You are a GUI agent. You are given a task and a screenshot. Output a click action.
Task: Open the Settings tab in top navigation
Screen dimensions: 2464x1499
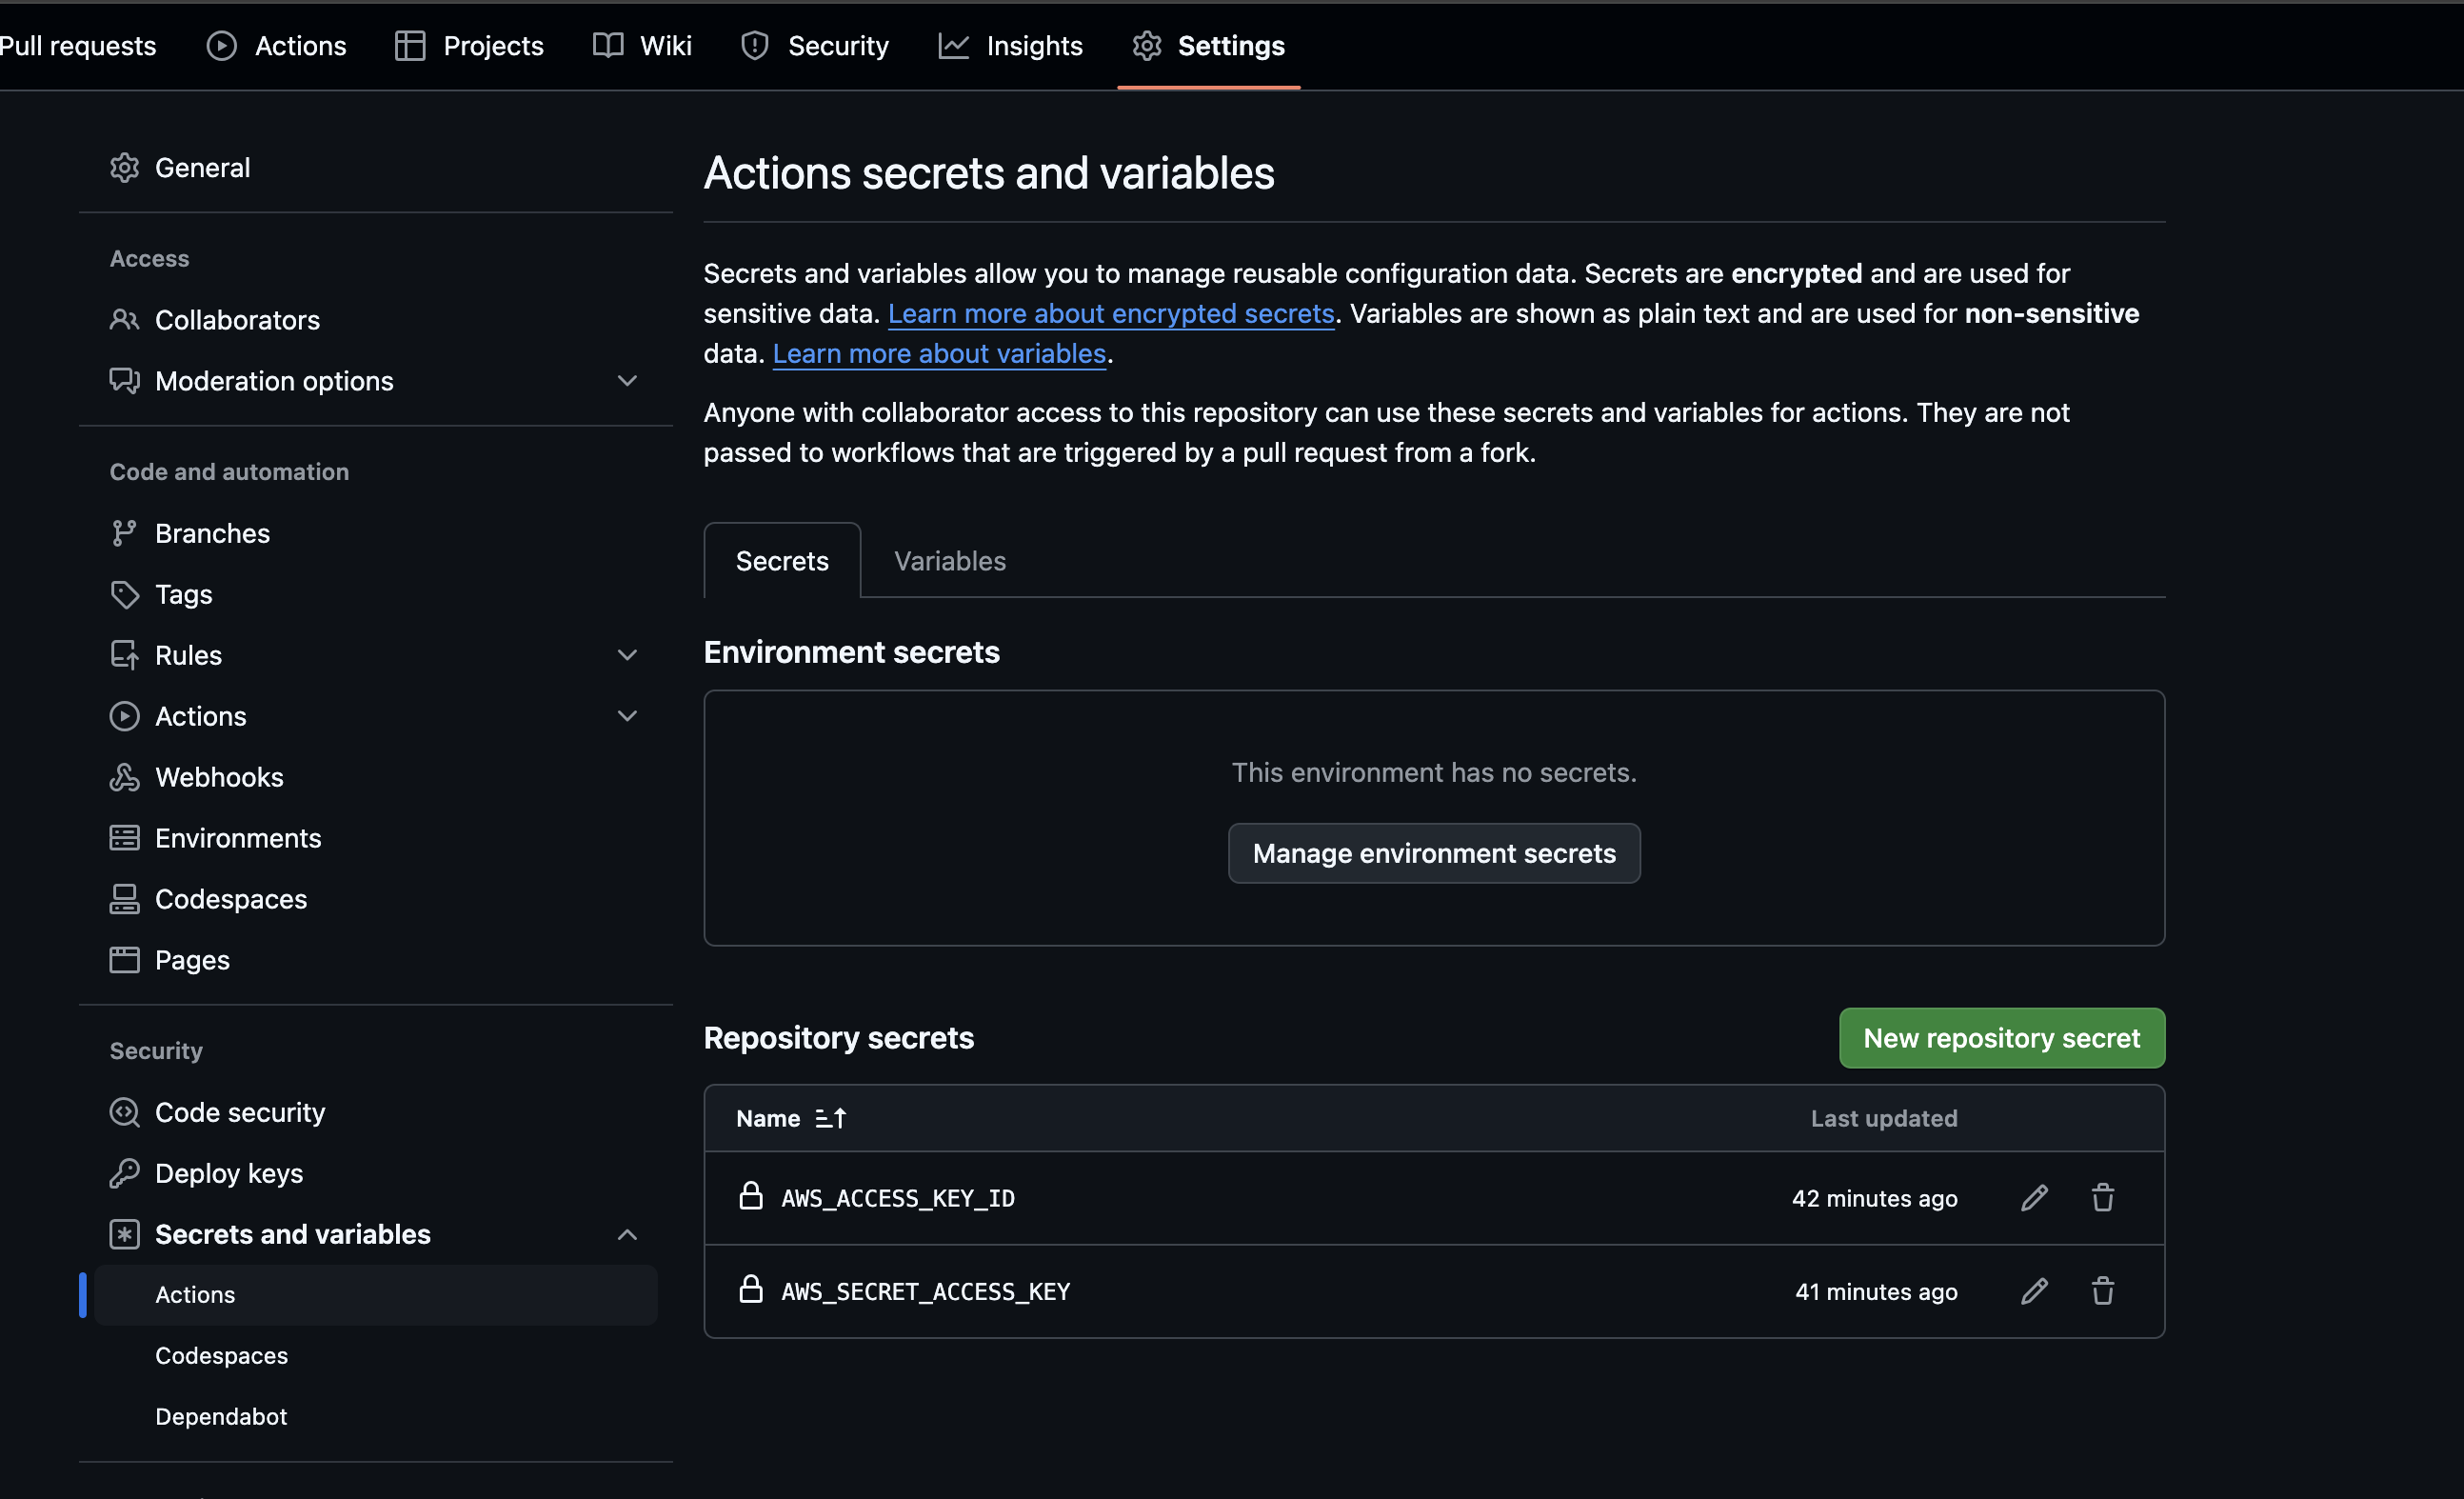(1208, 45)
